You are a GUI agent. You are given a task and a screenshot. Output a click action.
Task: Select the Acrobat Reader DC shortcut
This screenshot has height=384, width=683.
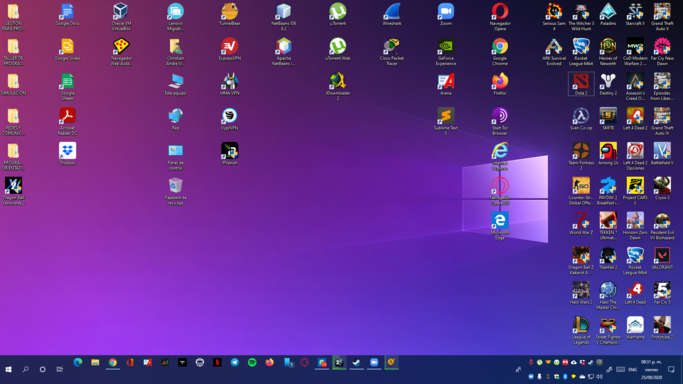[68, 122]
